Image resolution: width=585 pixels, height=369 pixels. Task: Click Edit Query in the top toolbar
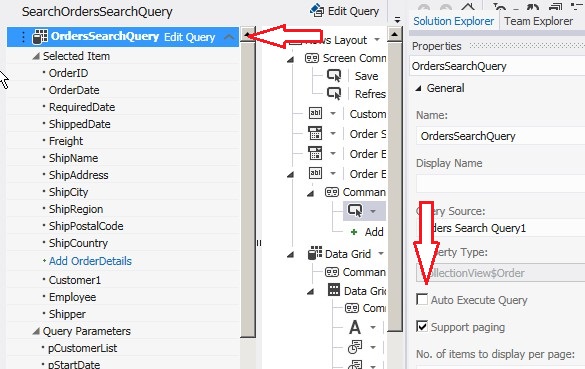[345, 11]
